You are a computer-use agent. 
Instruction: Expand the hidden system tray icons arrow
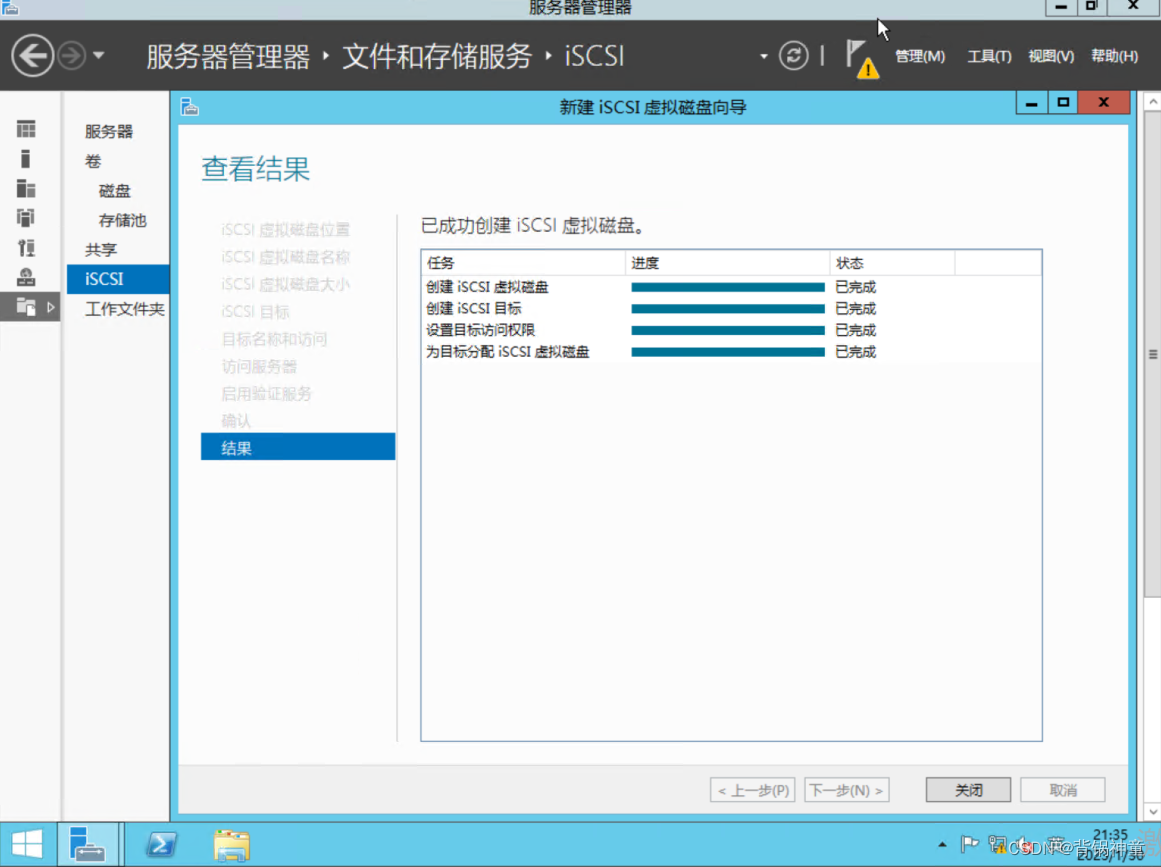point(941,845)
